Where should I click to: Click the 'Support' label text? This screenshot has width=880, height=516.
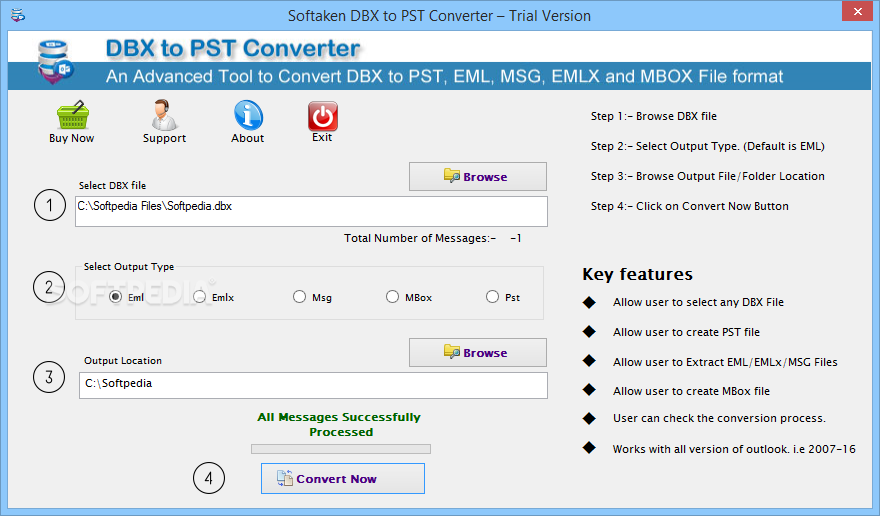[x=164, y=138]
